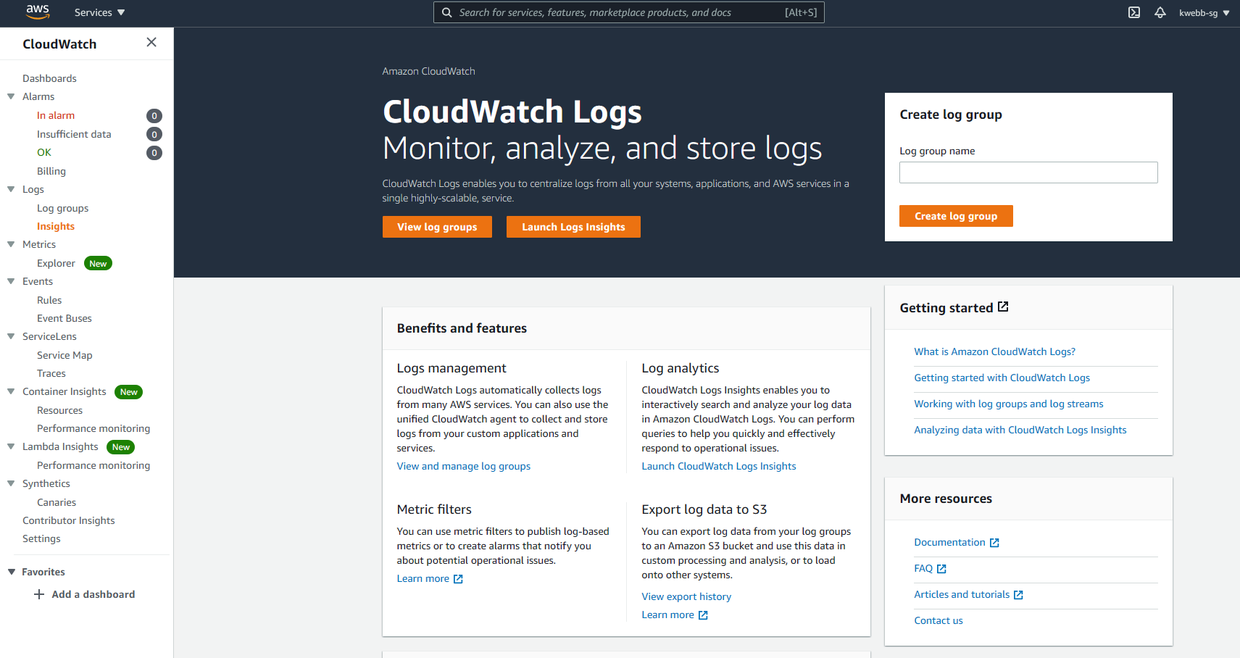Close the CloudWatch sidebar with X
The height and width of the screenshot is (658, 1240).
(x=151, y=42)
